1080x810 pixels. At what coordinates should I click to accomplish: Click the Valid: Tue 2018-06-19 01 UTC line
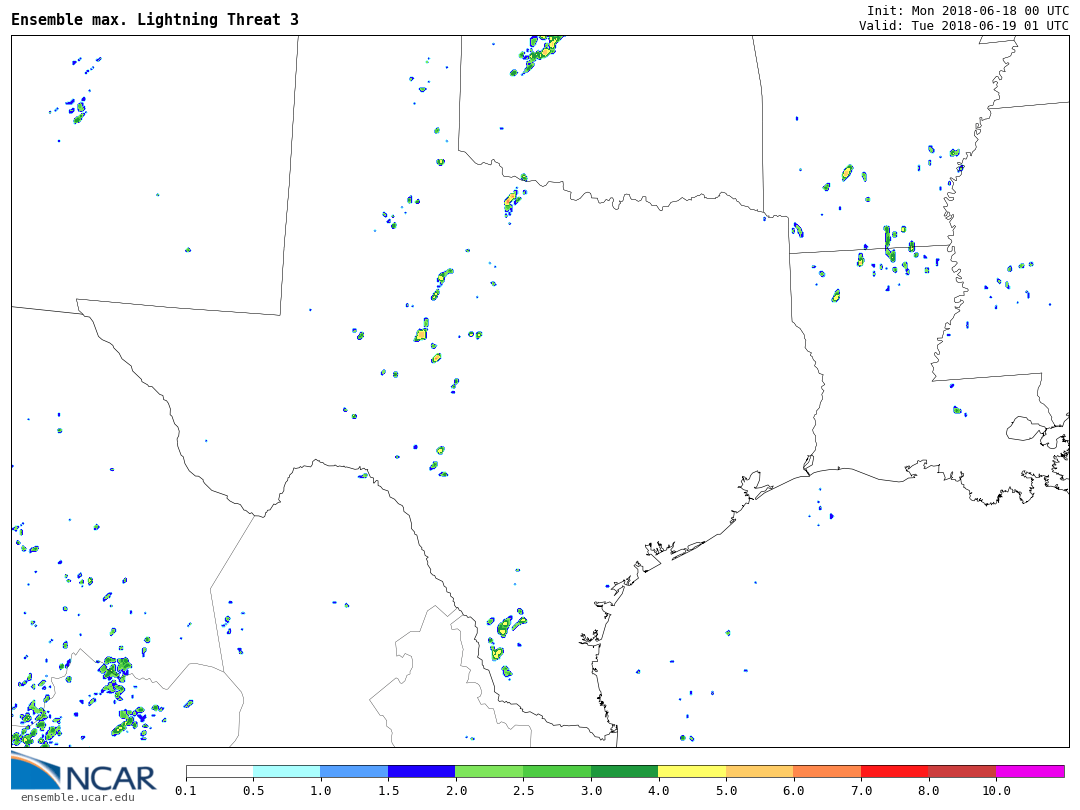tap(964, 25)
